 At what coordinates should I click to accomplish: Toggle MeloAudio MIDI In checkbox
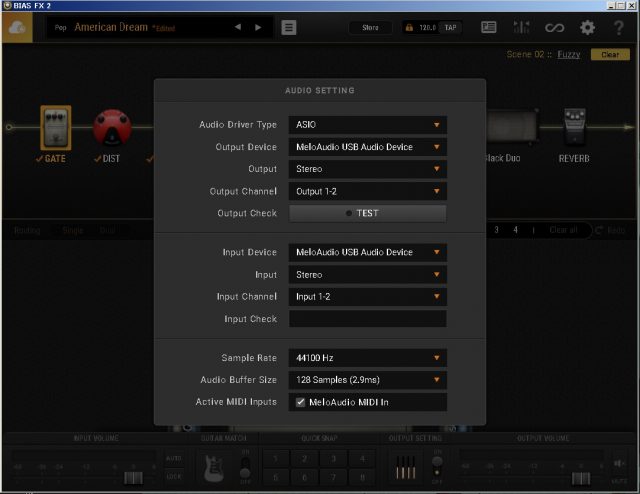click(300, 402)
